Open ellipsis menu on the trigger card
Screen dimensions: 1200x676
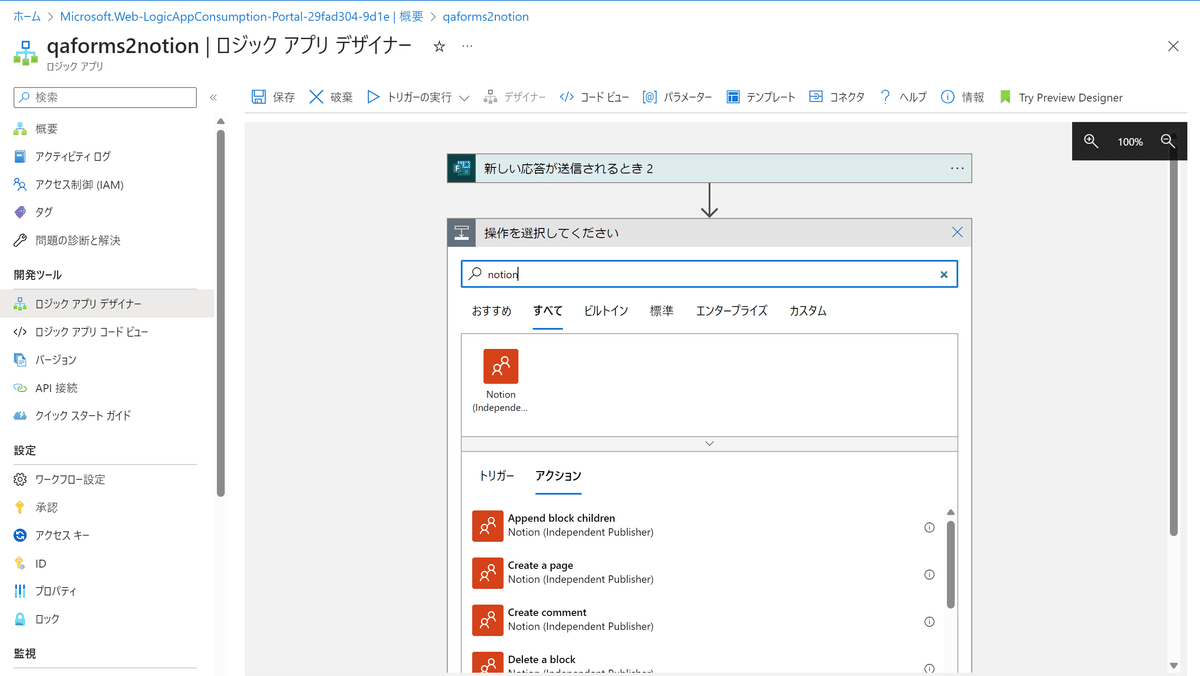(957, 169)
